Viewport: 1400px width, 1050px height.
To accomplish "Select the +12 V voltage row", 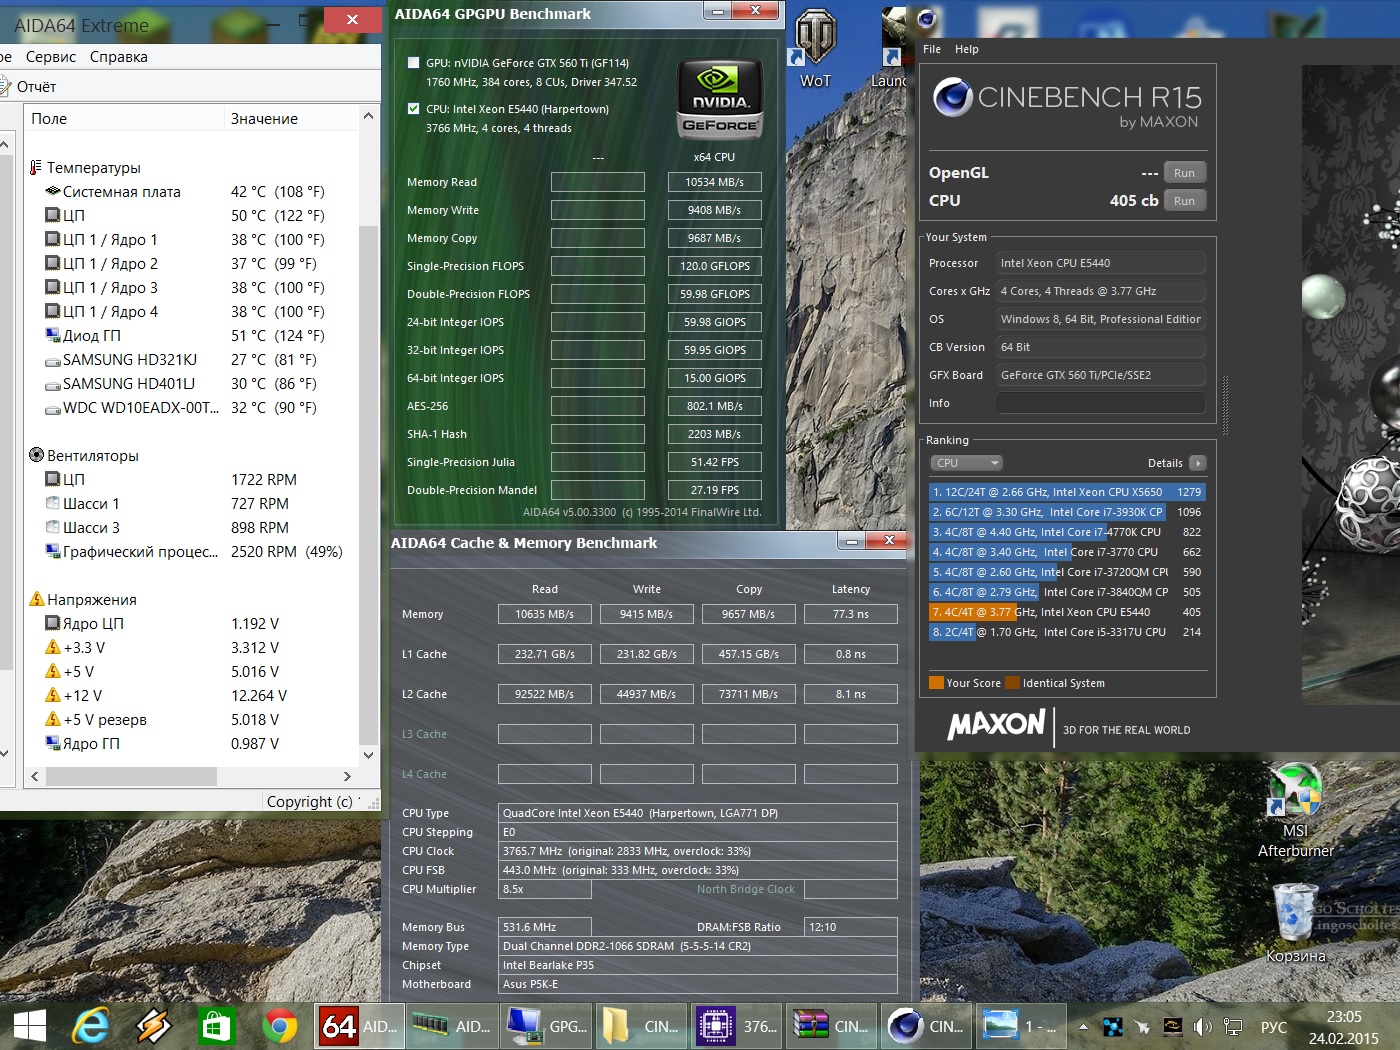I will 190,695.
